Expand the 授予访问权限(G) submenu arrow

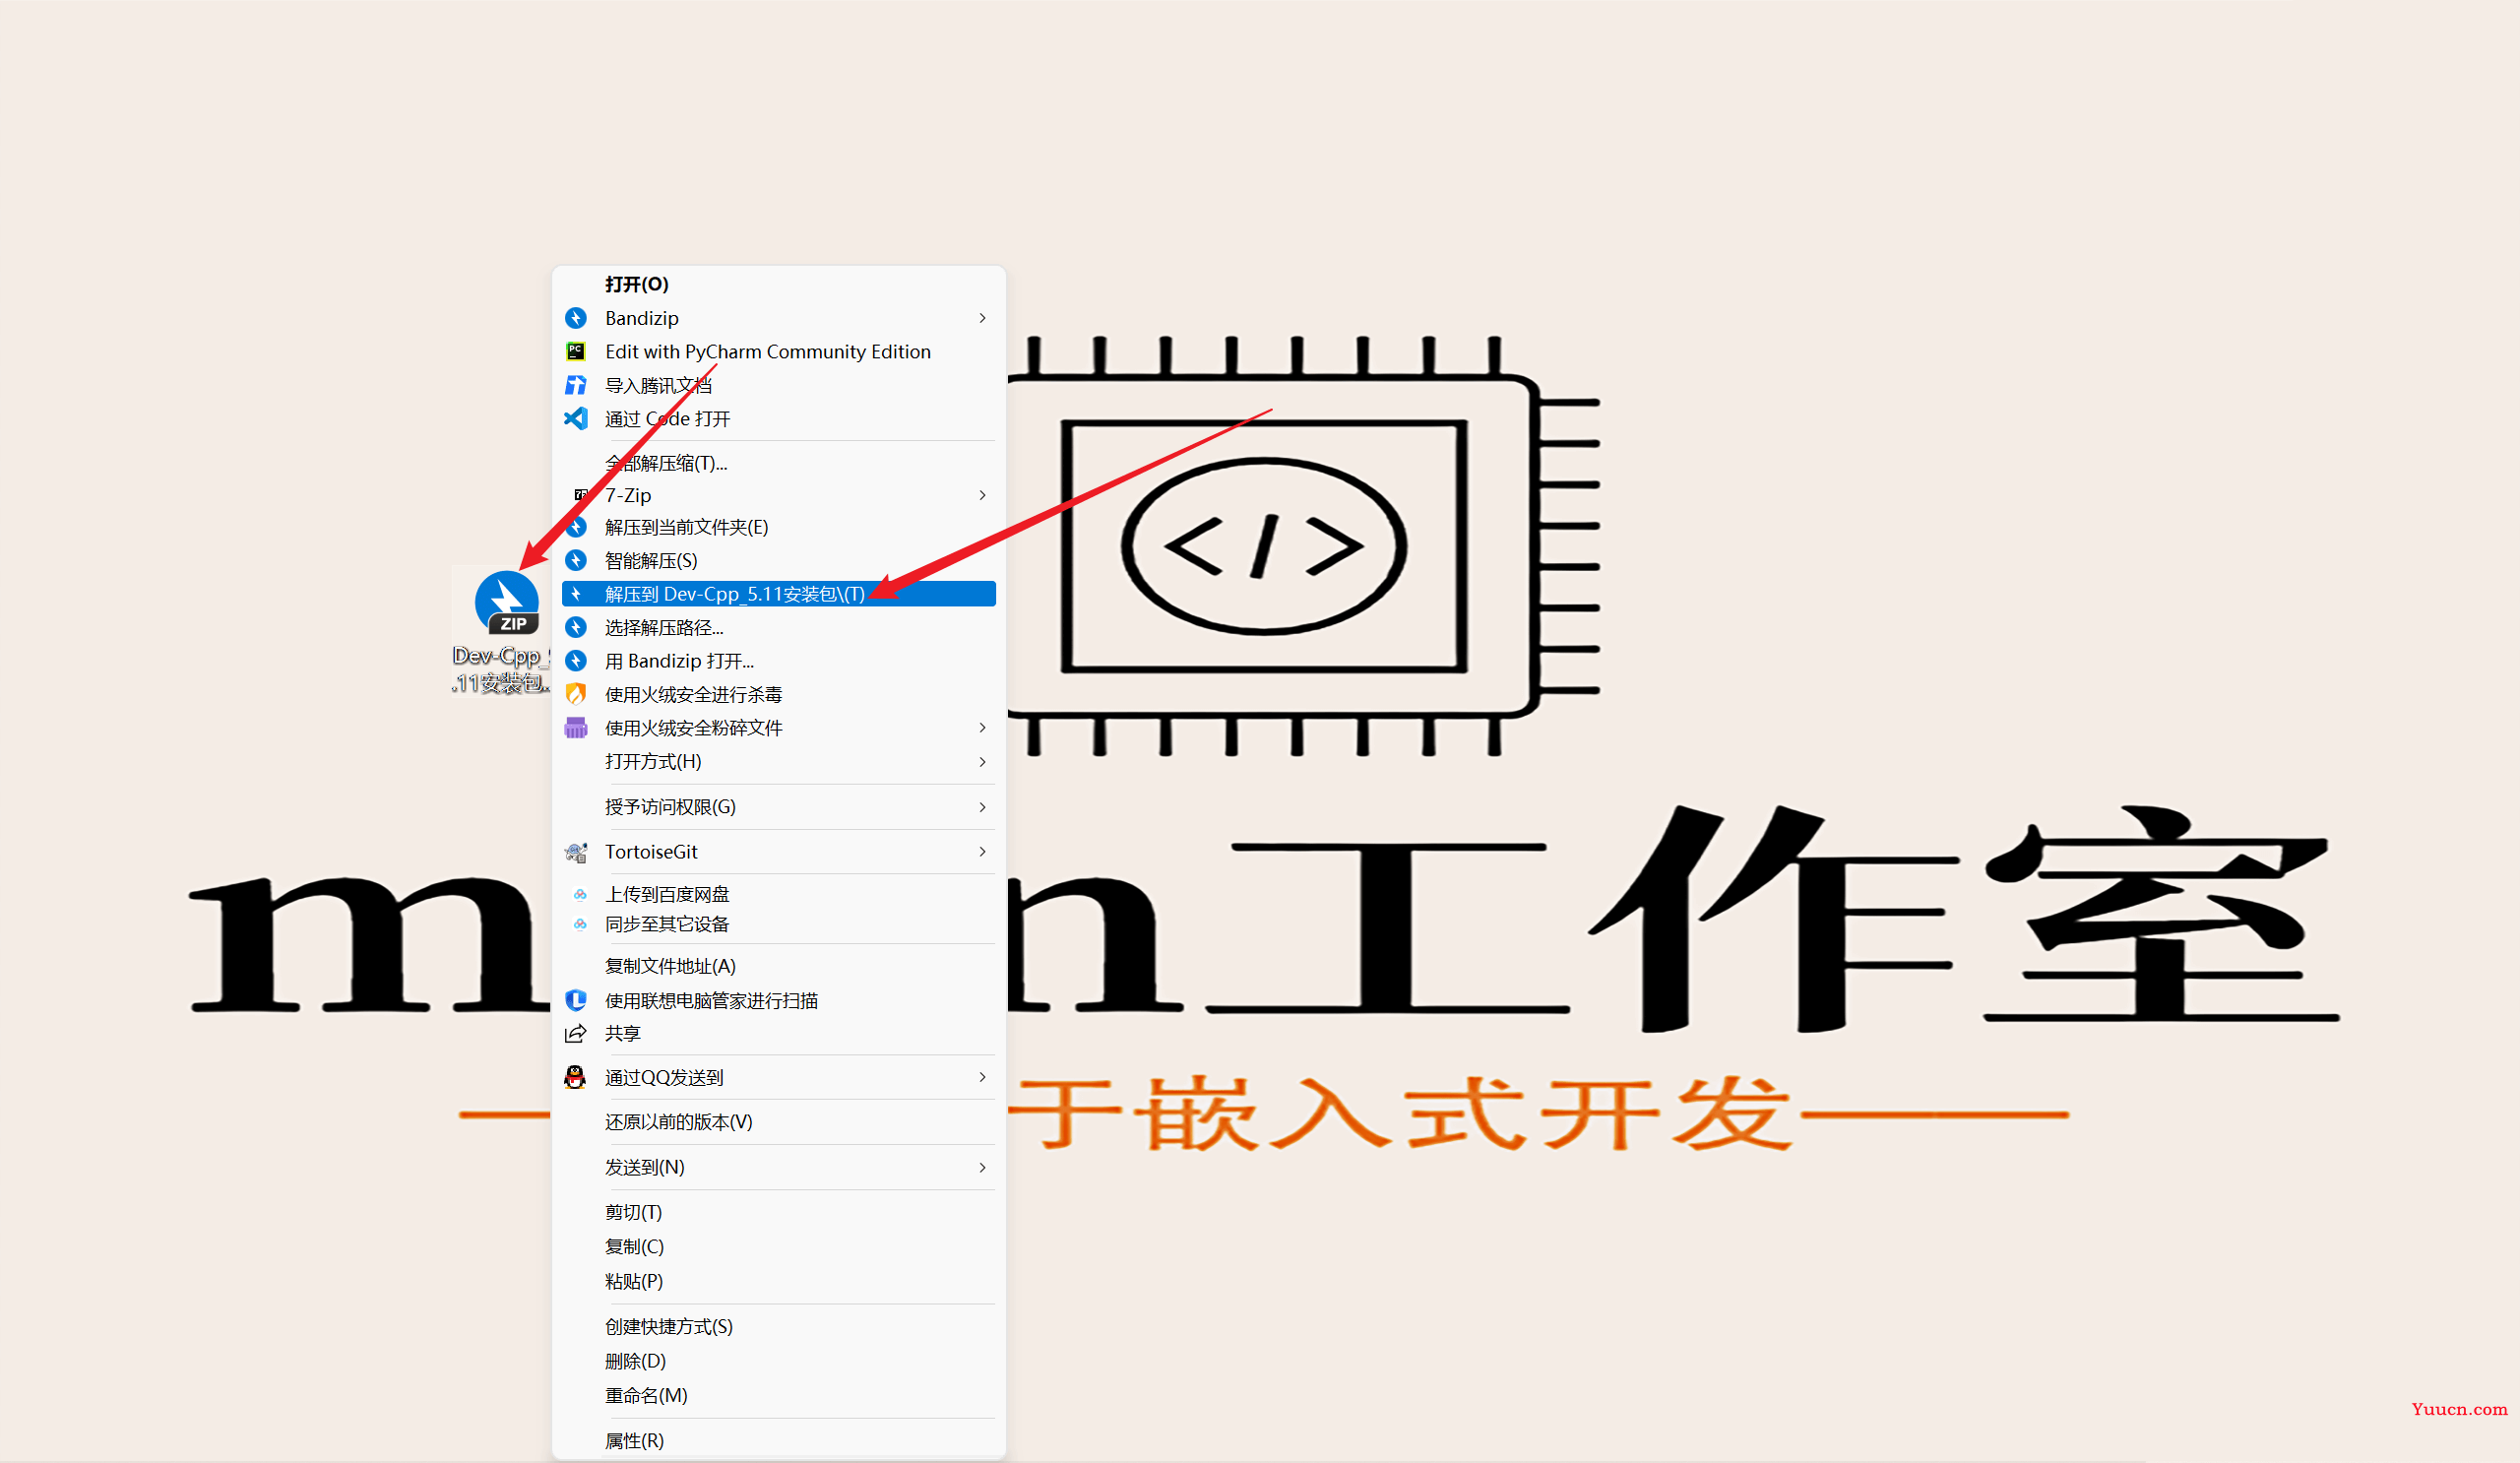pos(982,807)
